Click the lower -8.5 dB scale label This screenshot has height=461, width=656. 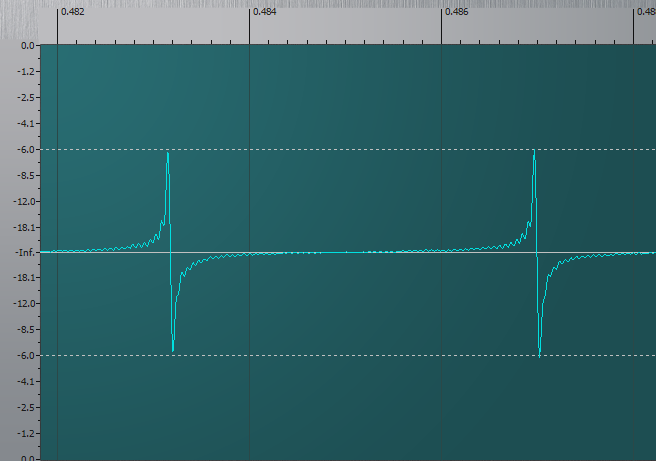pos(26,329)
